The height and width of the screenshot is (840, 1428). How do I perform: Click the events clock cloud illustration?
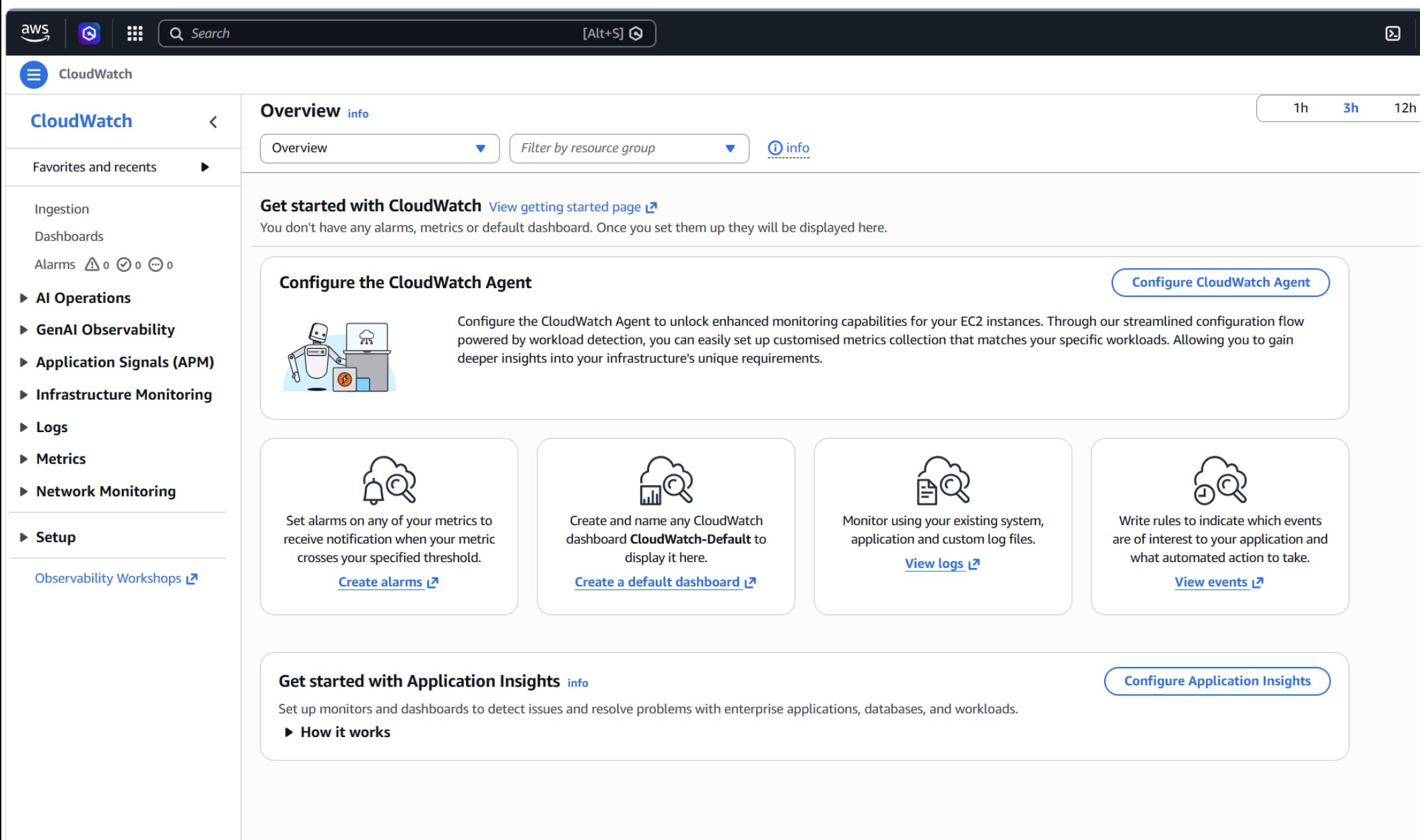pyautogui.click(x=1220, y=480)
